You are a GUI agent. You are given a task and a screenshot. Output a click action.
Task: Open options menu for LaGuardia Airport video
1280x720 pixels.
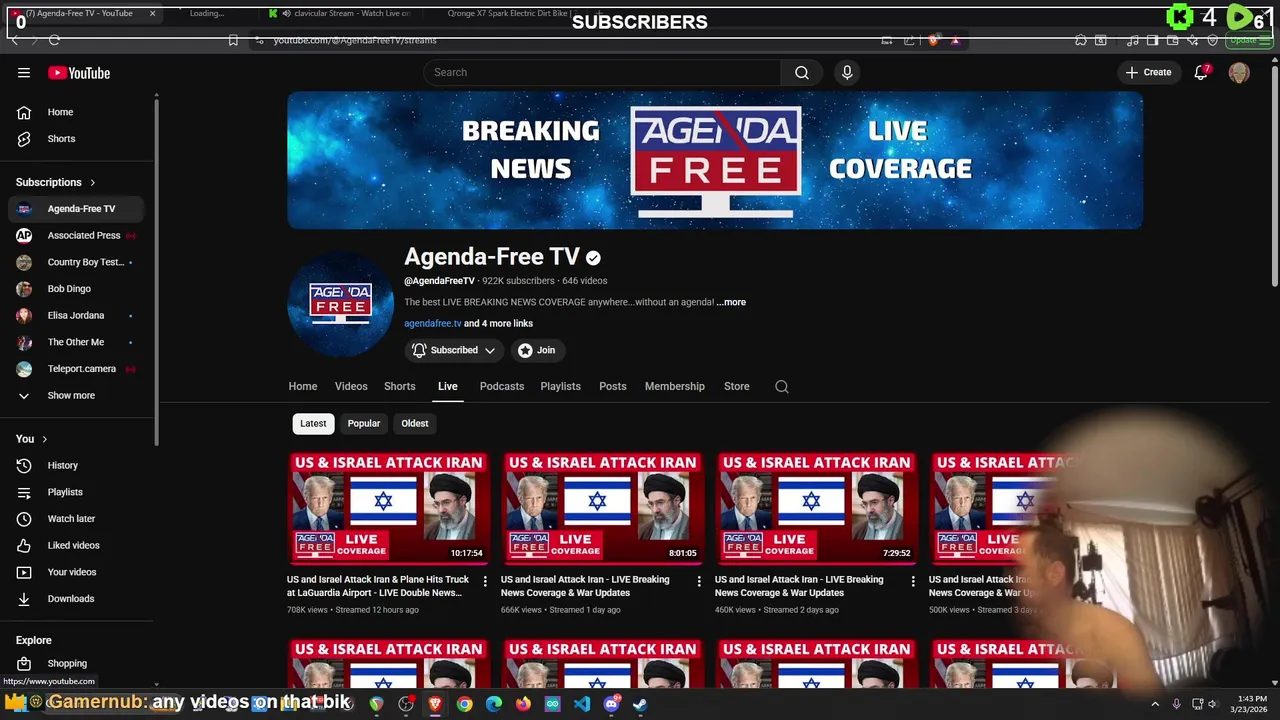[x=485, y=581]
